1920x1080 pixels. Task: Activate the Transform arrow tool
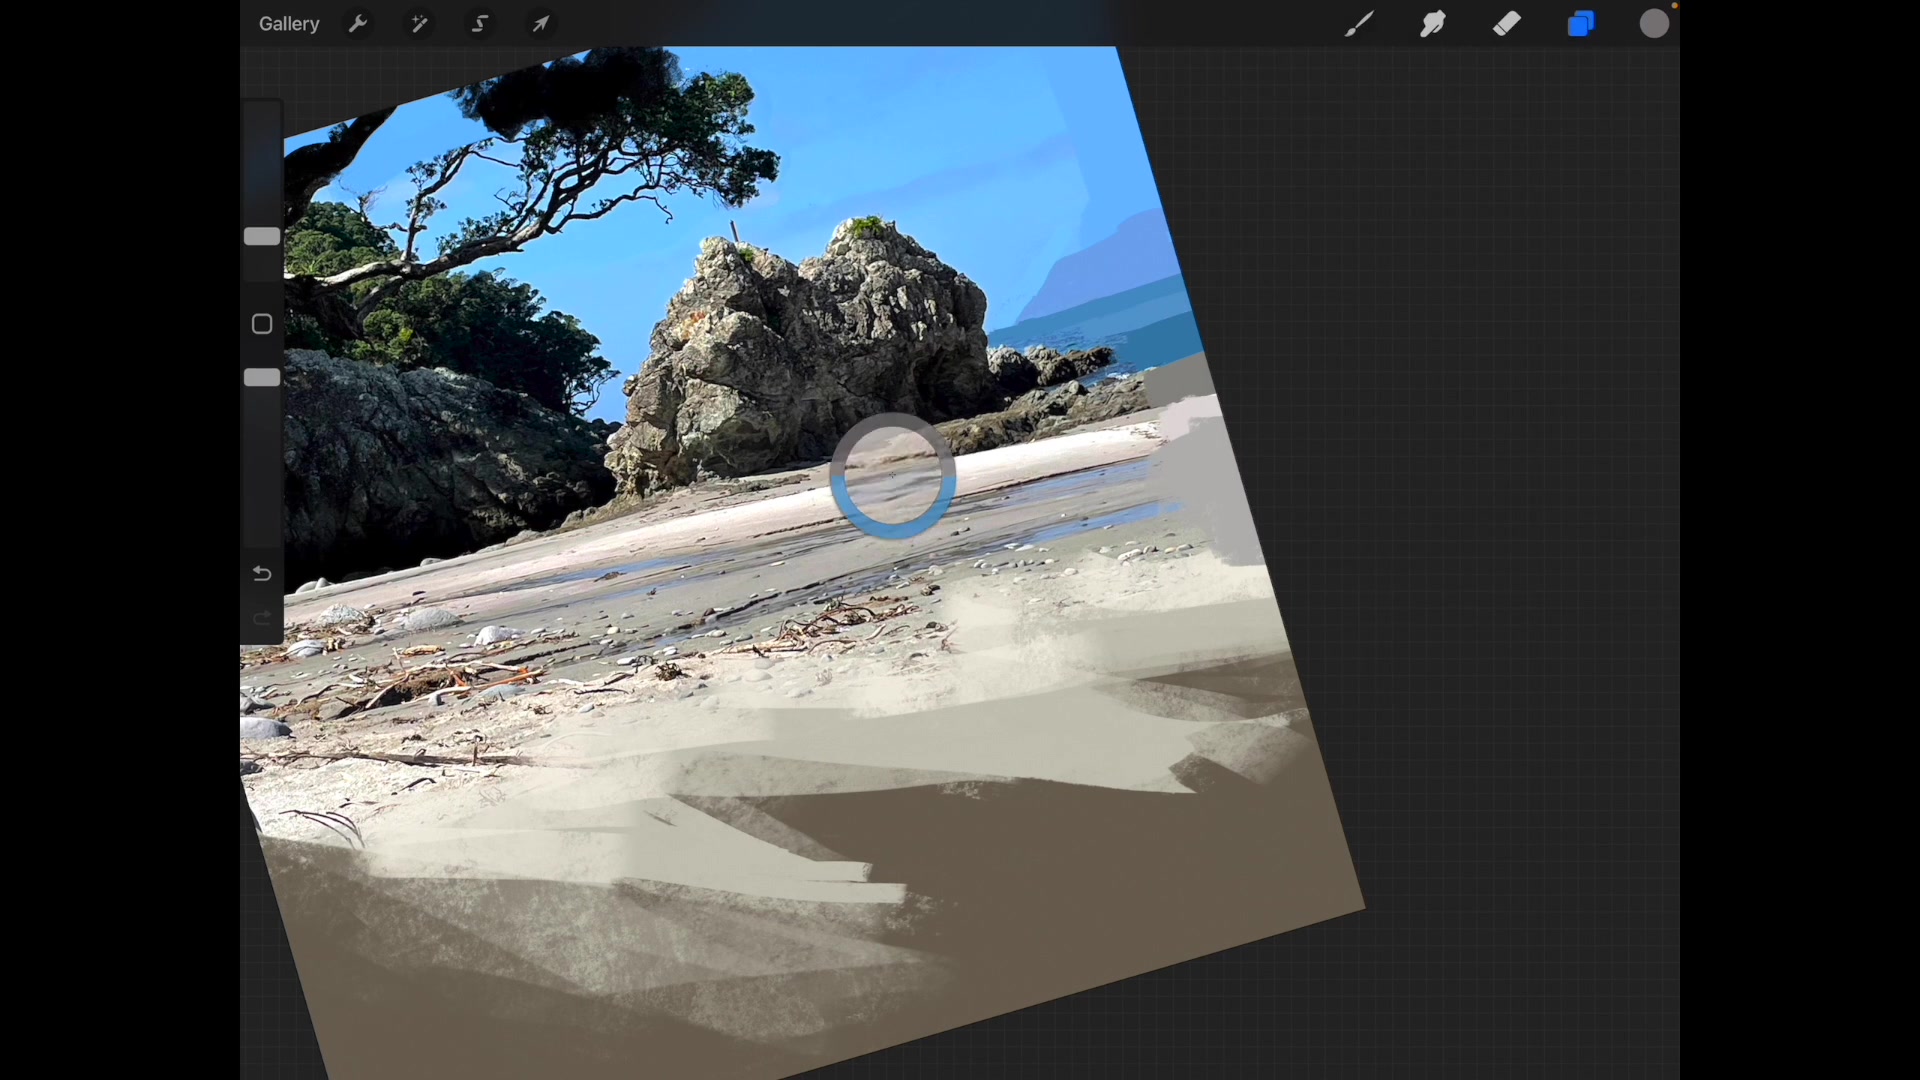coord(541,24)
